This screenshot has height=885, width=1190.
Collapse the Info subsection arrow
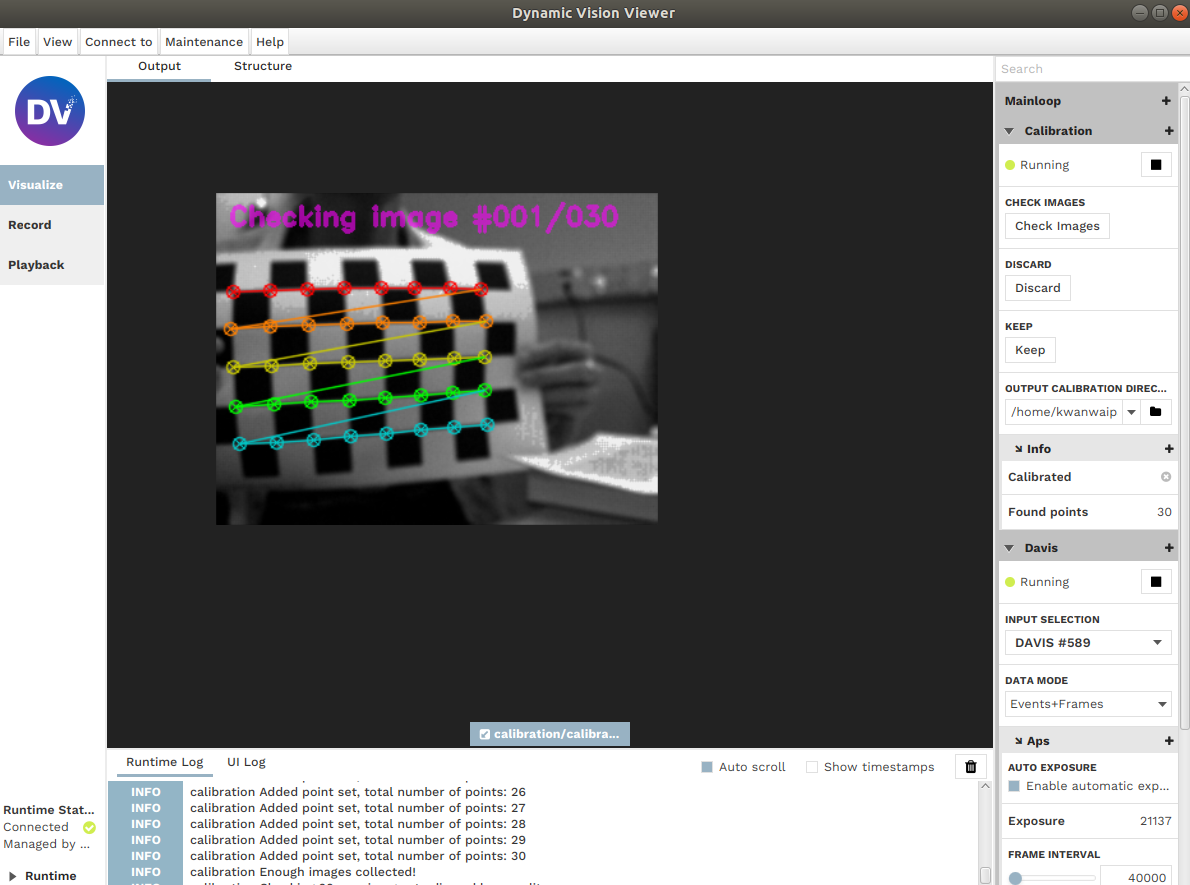tap(1018, 449)
